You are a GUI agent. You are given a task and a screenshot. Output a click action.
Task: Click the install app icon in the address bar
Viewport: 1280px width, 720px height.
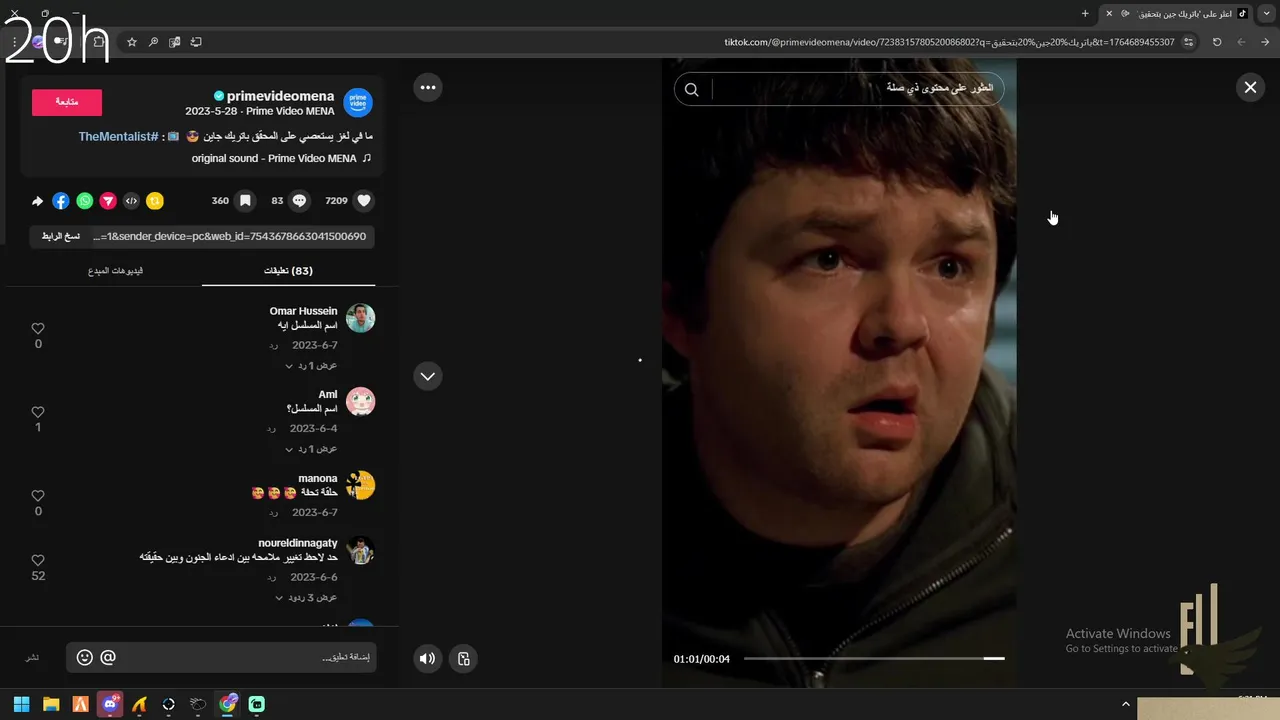[196, 42]
